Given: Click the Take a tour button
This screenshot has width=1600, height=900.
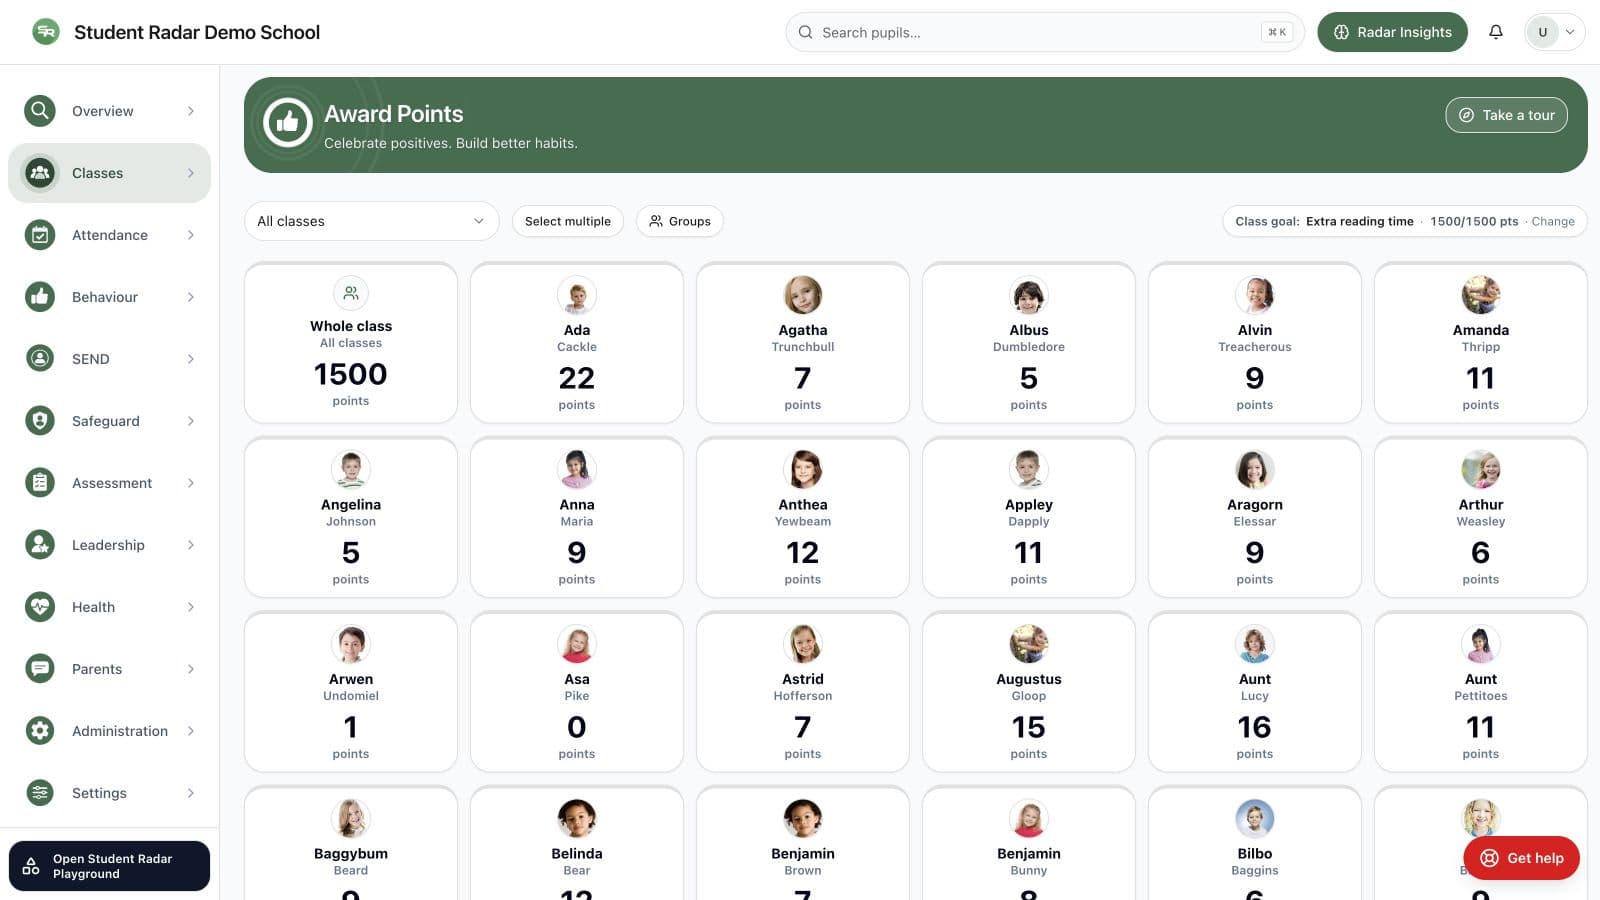Looking at the screenshot, I should (x=1506, y=115).
